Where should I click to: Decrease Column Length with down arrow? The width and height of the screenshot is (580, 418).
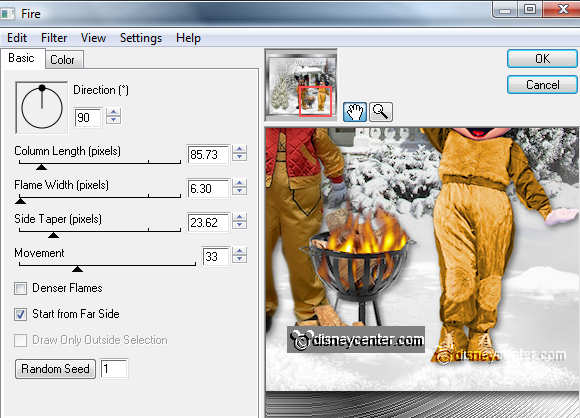tap(240, 157)
